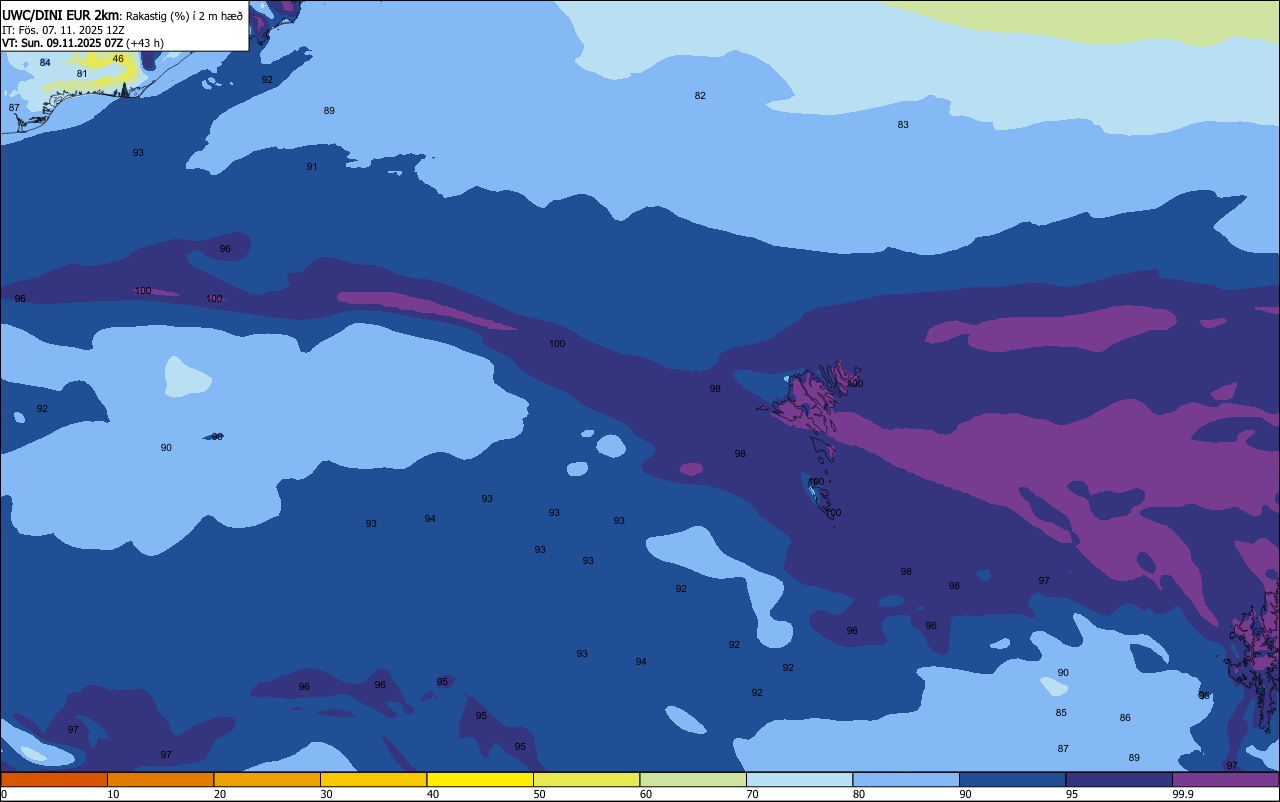Click the 0–10 dark orange legend segment
Screen dimensions: 1280x802
[54, 779]
